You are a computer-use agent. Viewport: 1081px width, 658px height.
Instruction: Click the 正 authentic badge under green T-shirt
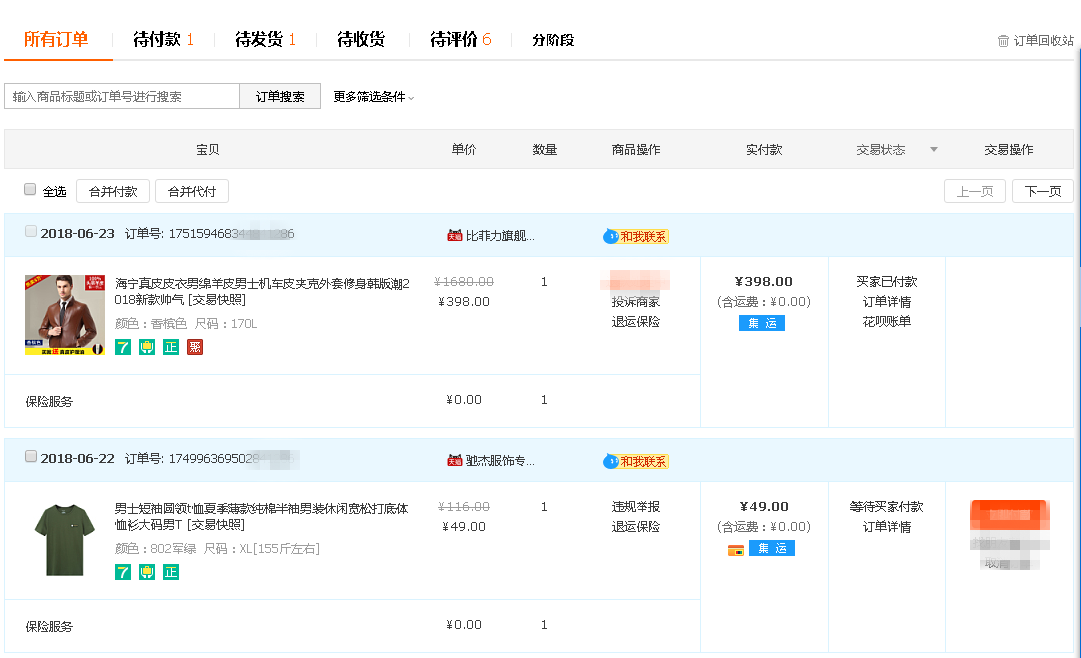point(171,572)
